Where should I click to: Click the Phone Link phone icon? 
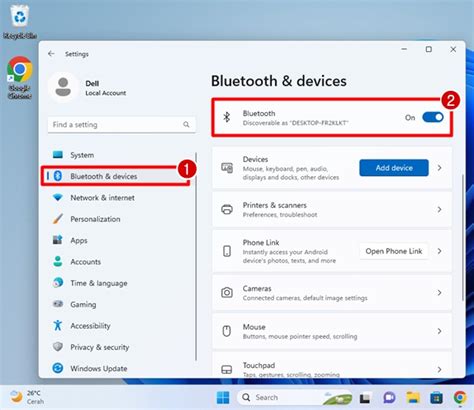tap(227, 251)
